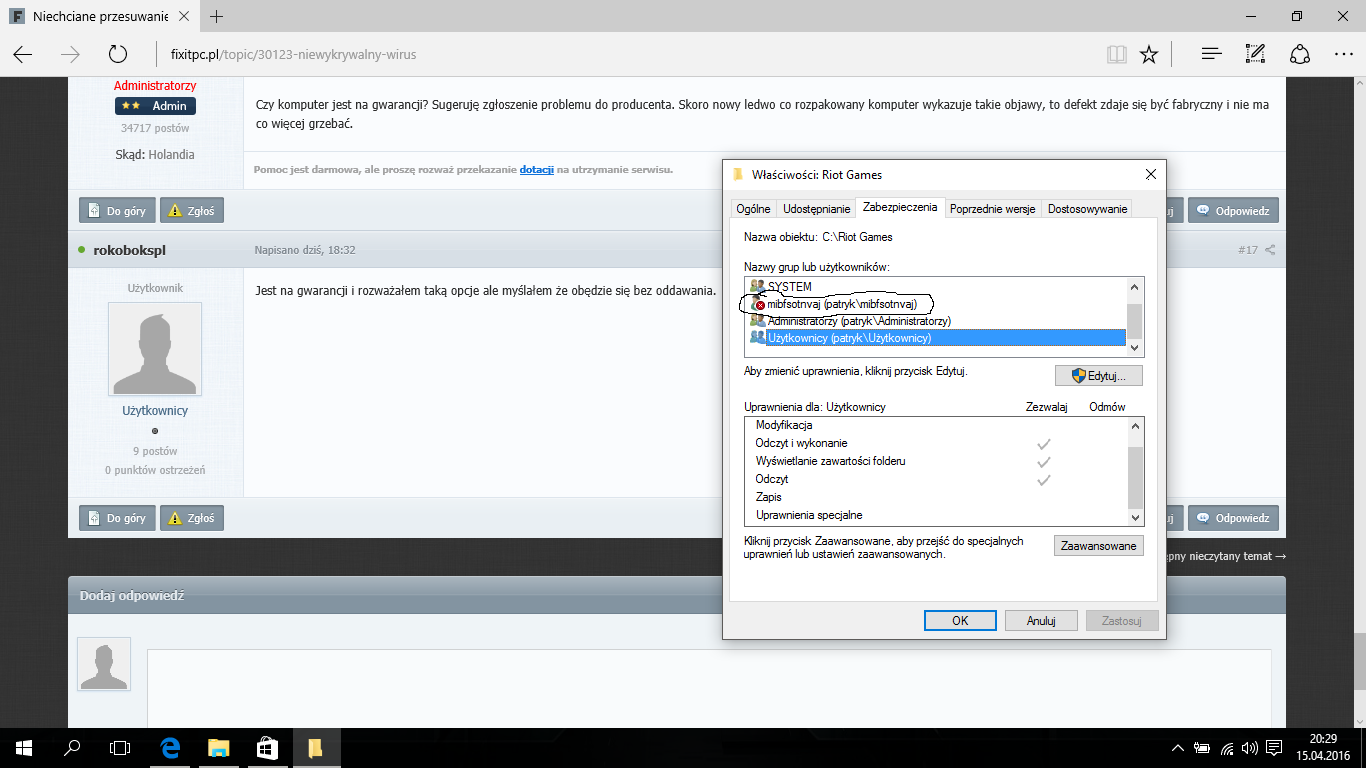Image resolution: width=1366 pixels, height=768 pixels.
Task: Click the '#17' post number link
Action: [x=1247, y=249]
